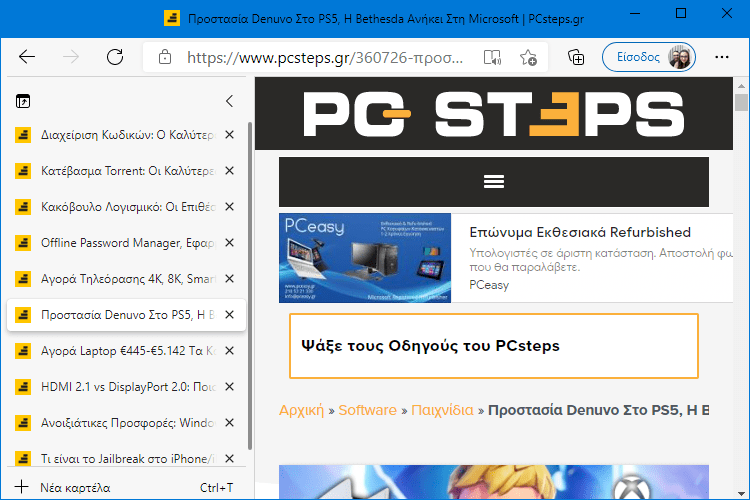The height and width of the screenshot is (500, 750).
Task: Open the hamburger navigation menu
Action: click(494, 182)
